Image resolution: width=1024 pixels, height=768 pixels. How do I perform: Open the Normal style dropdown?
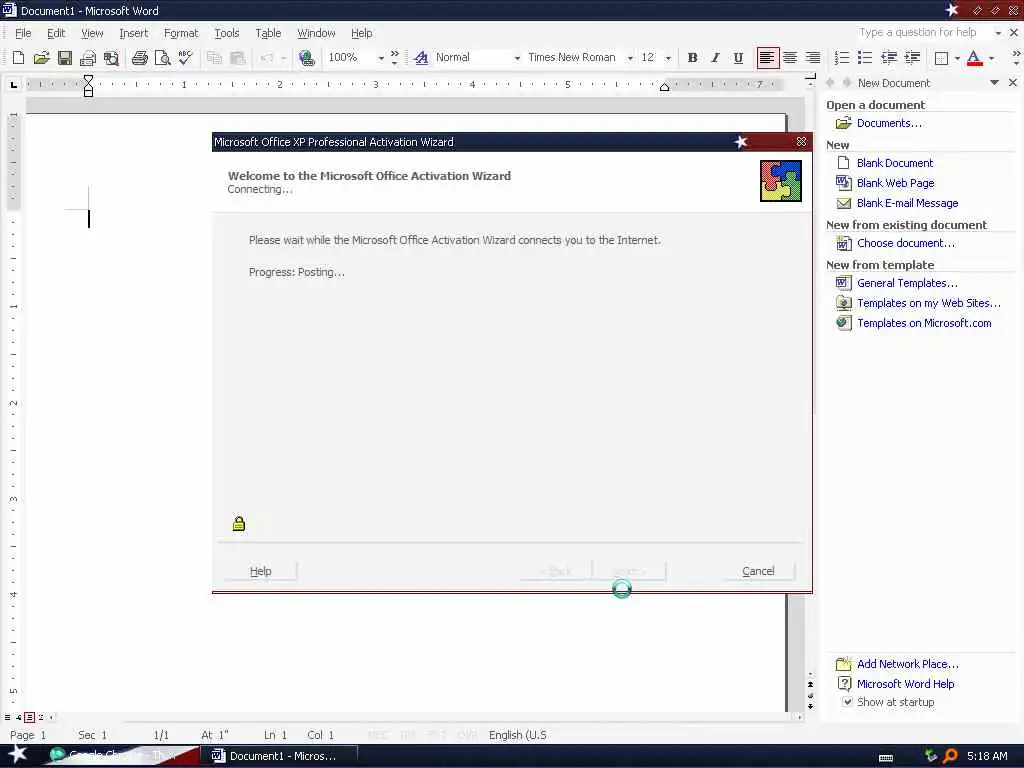pyautogui.click(x=517, y=58)
